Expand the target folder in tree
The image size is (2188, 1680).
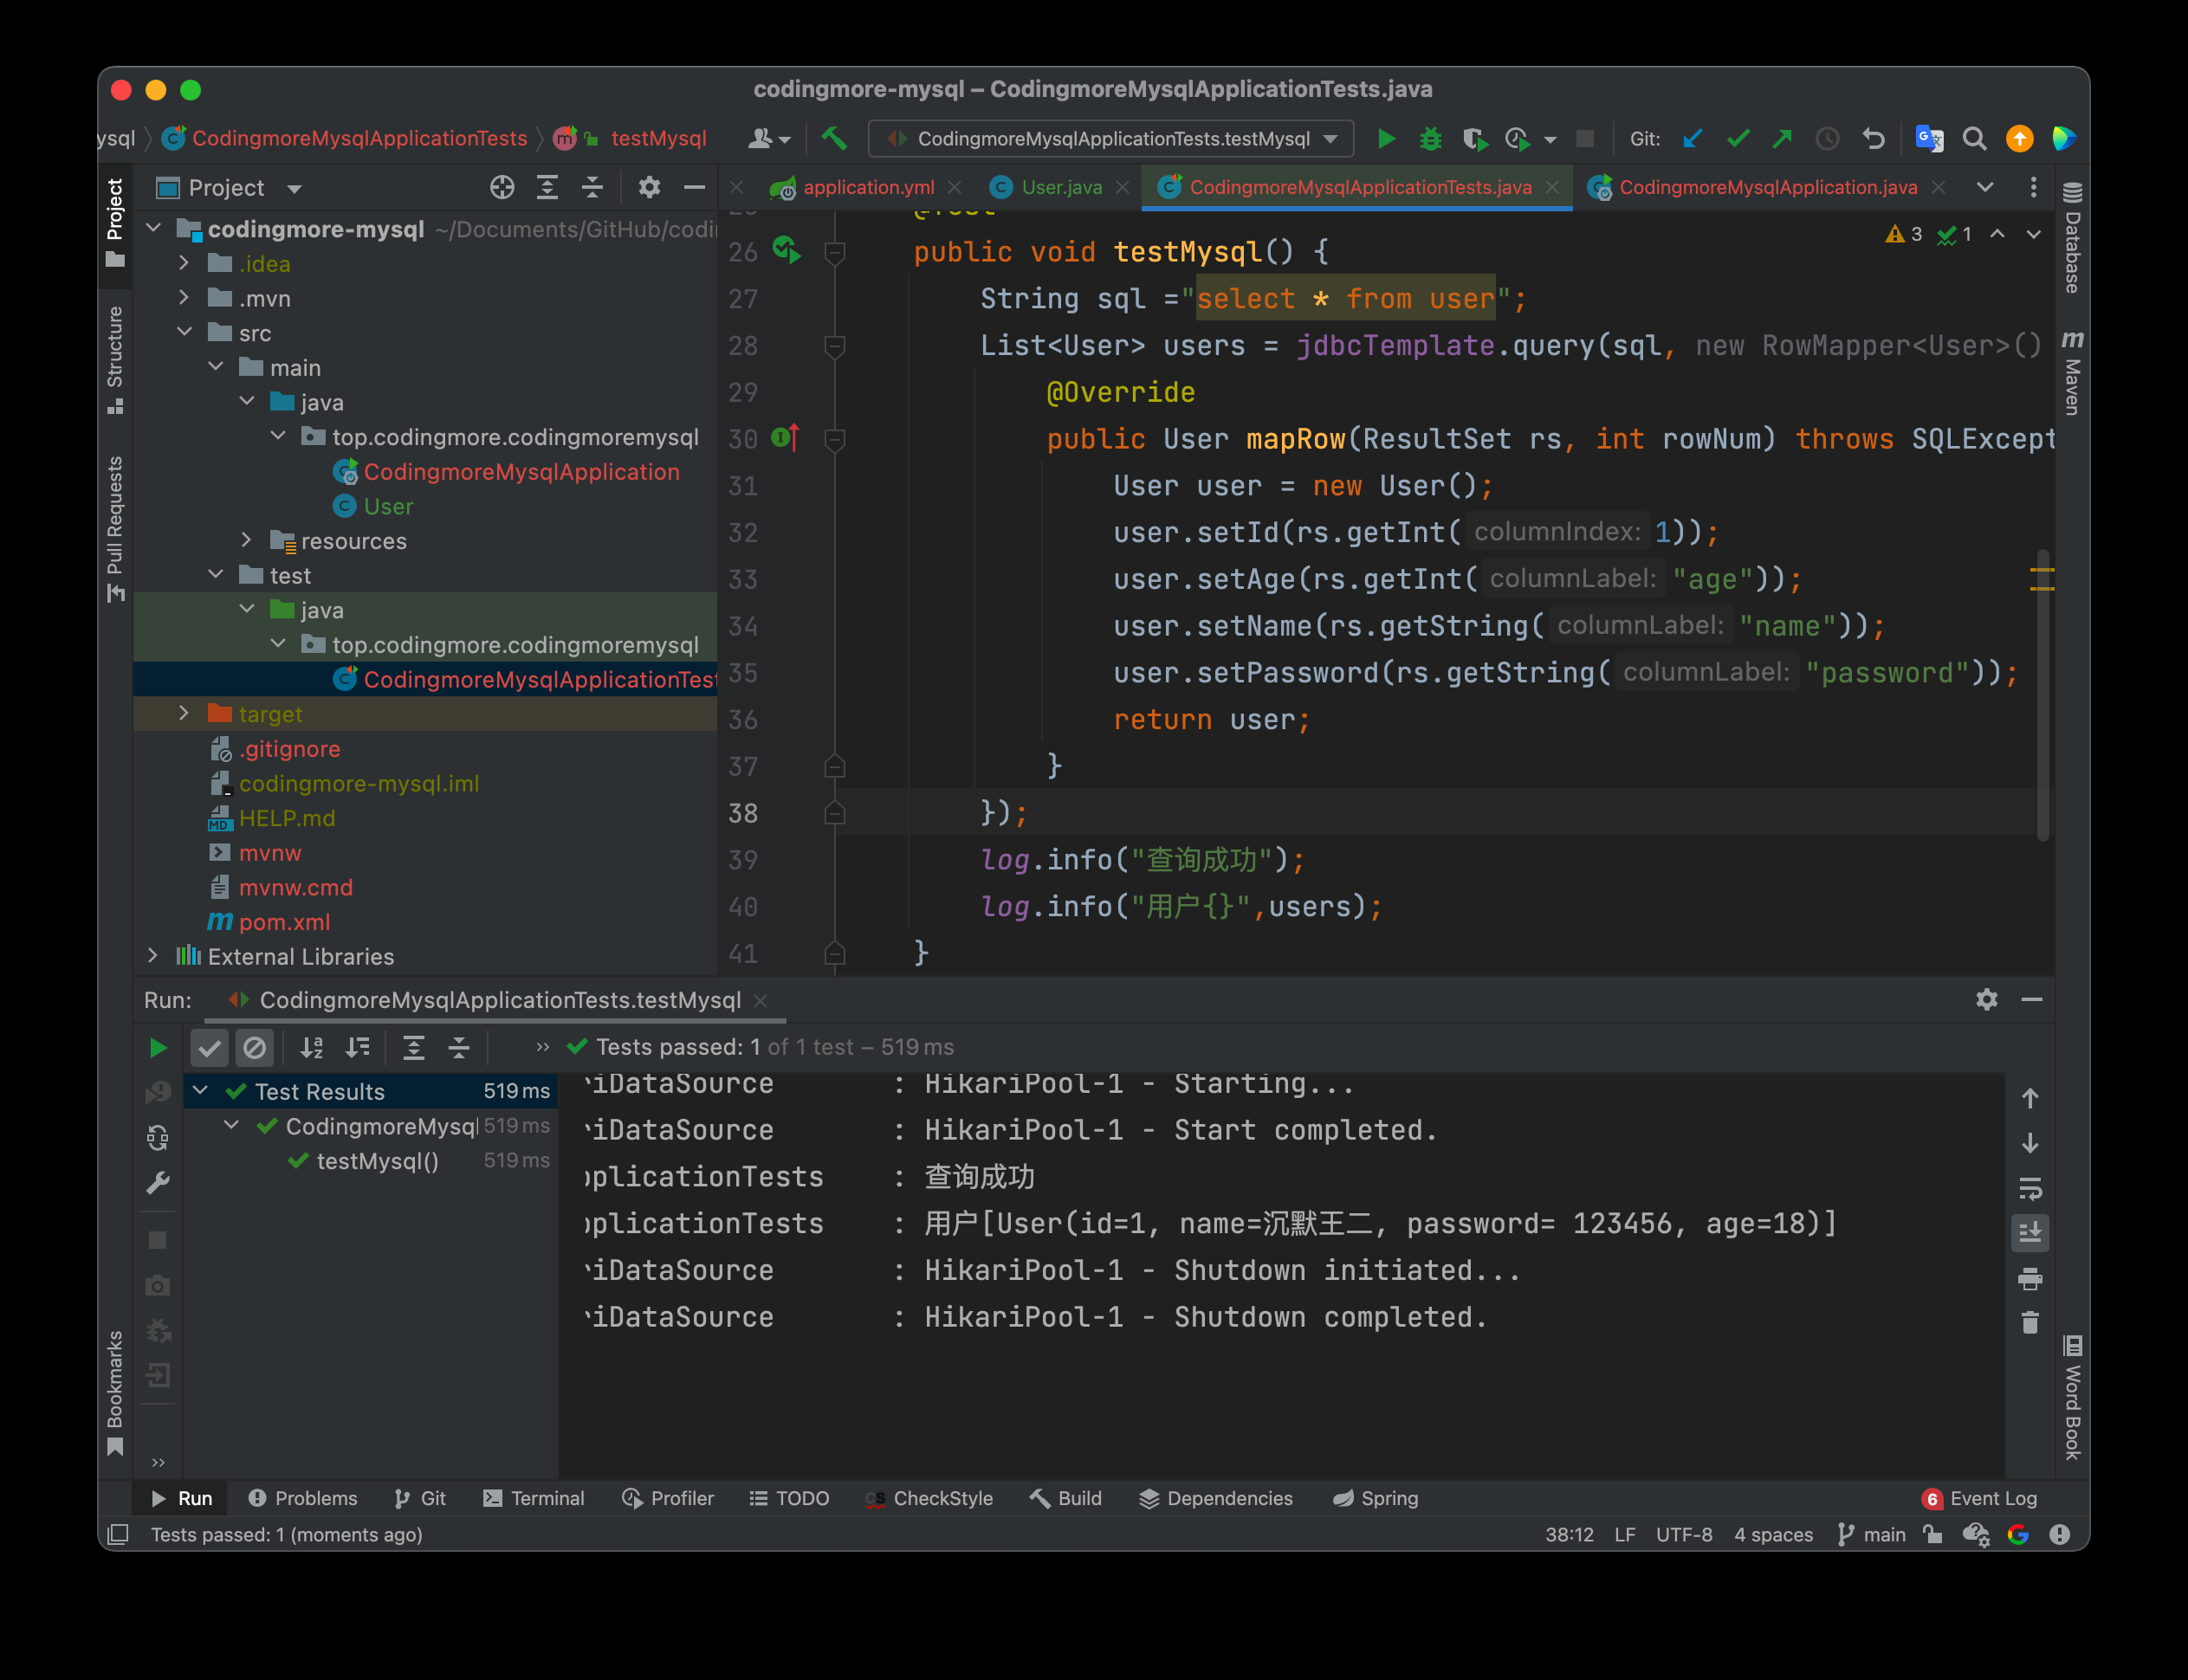pyautogui.click(x=184, y=713)
